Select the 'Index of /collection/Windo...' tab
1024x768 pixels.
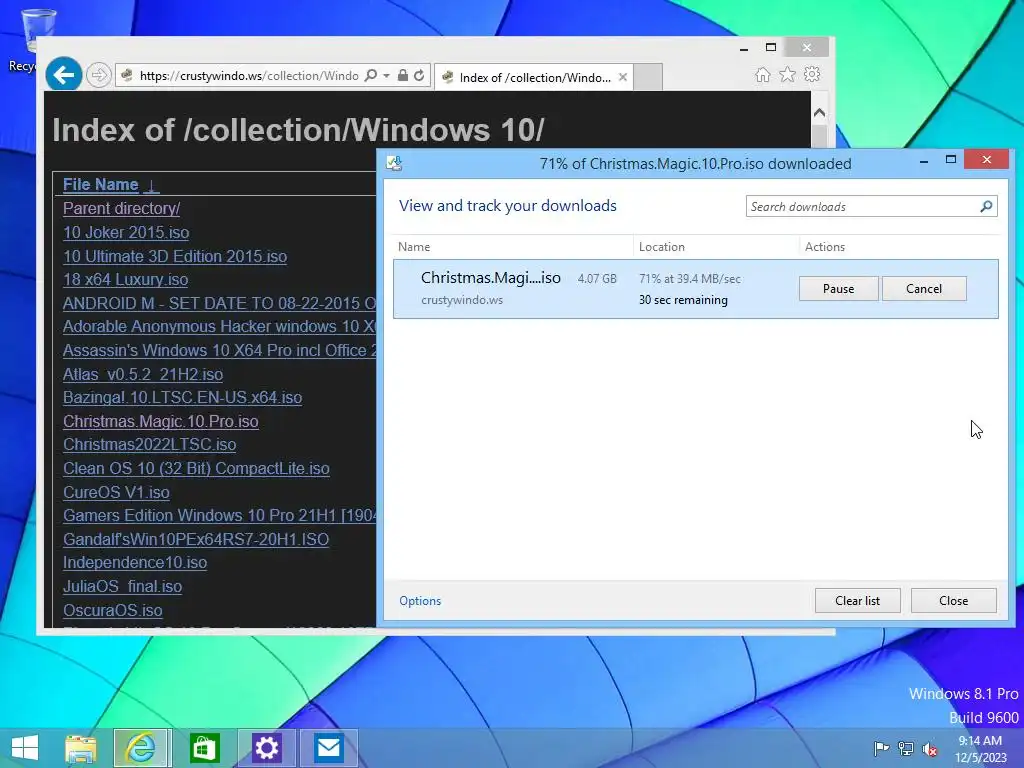[534, 77]
